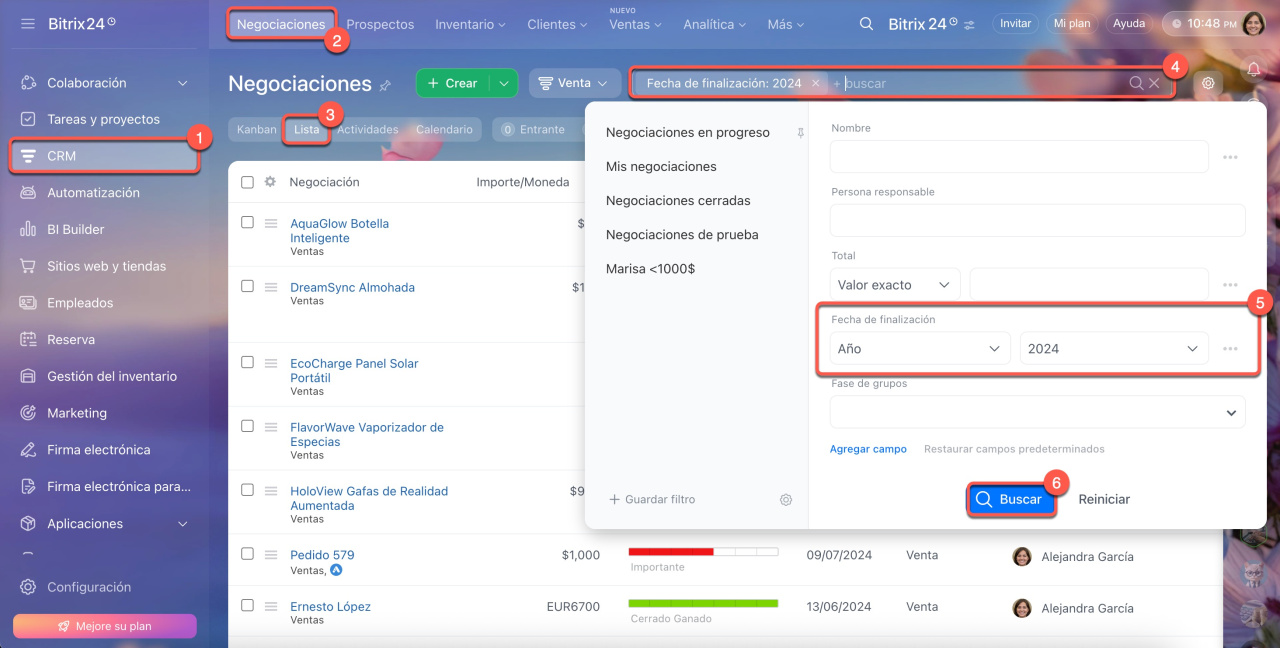Toggle the select-all checkbox in table header
Viewport: 1280px width, 648px height.
pos(247,182)
